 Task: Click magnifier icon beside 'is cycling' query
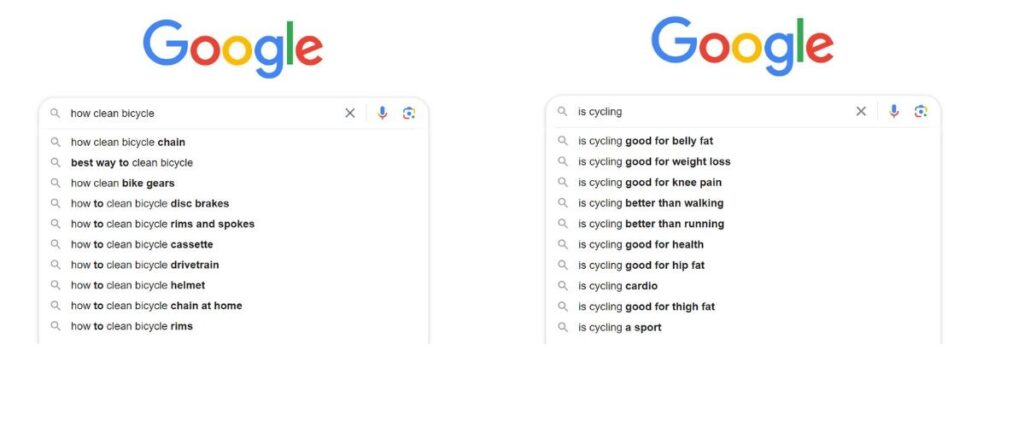click(x=563, y=111)
